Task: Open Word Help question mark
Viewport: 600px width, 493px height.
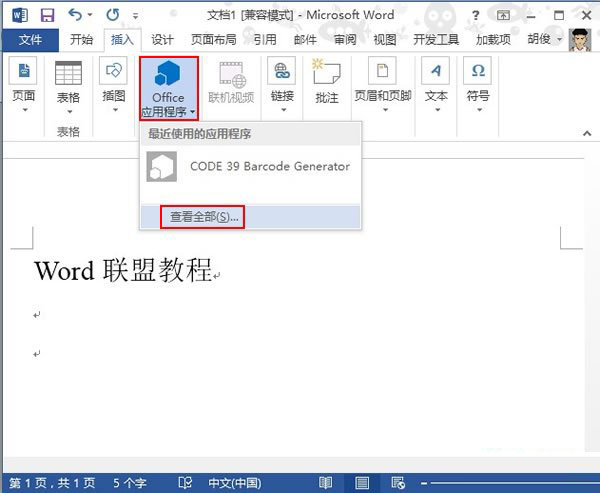Action: point(475,15)
